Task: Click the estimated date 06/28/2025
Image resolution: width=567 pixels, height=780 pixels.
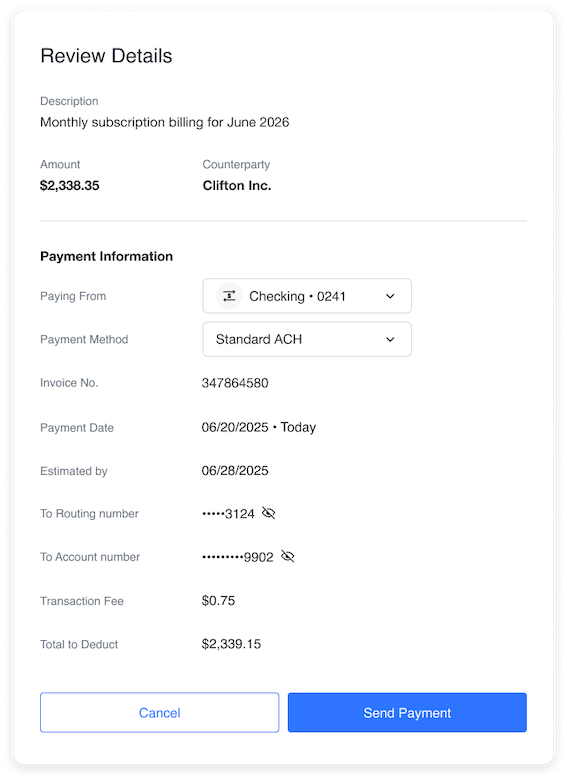Action: [x=235, y=471]
